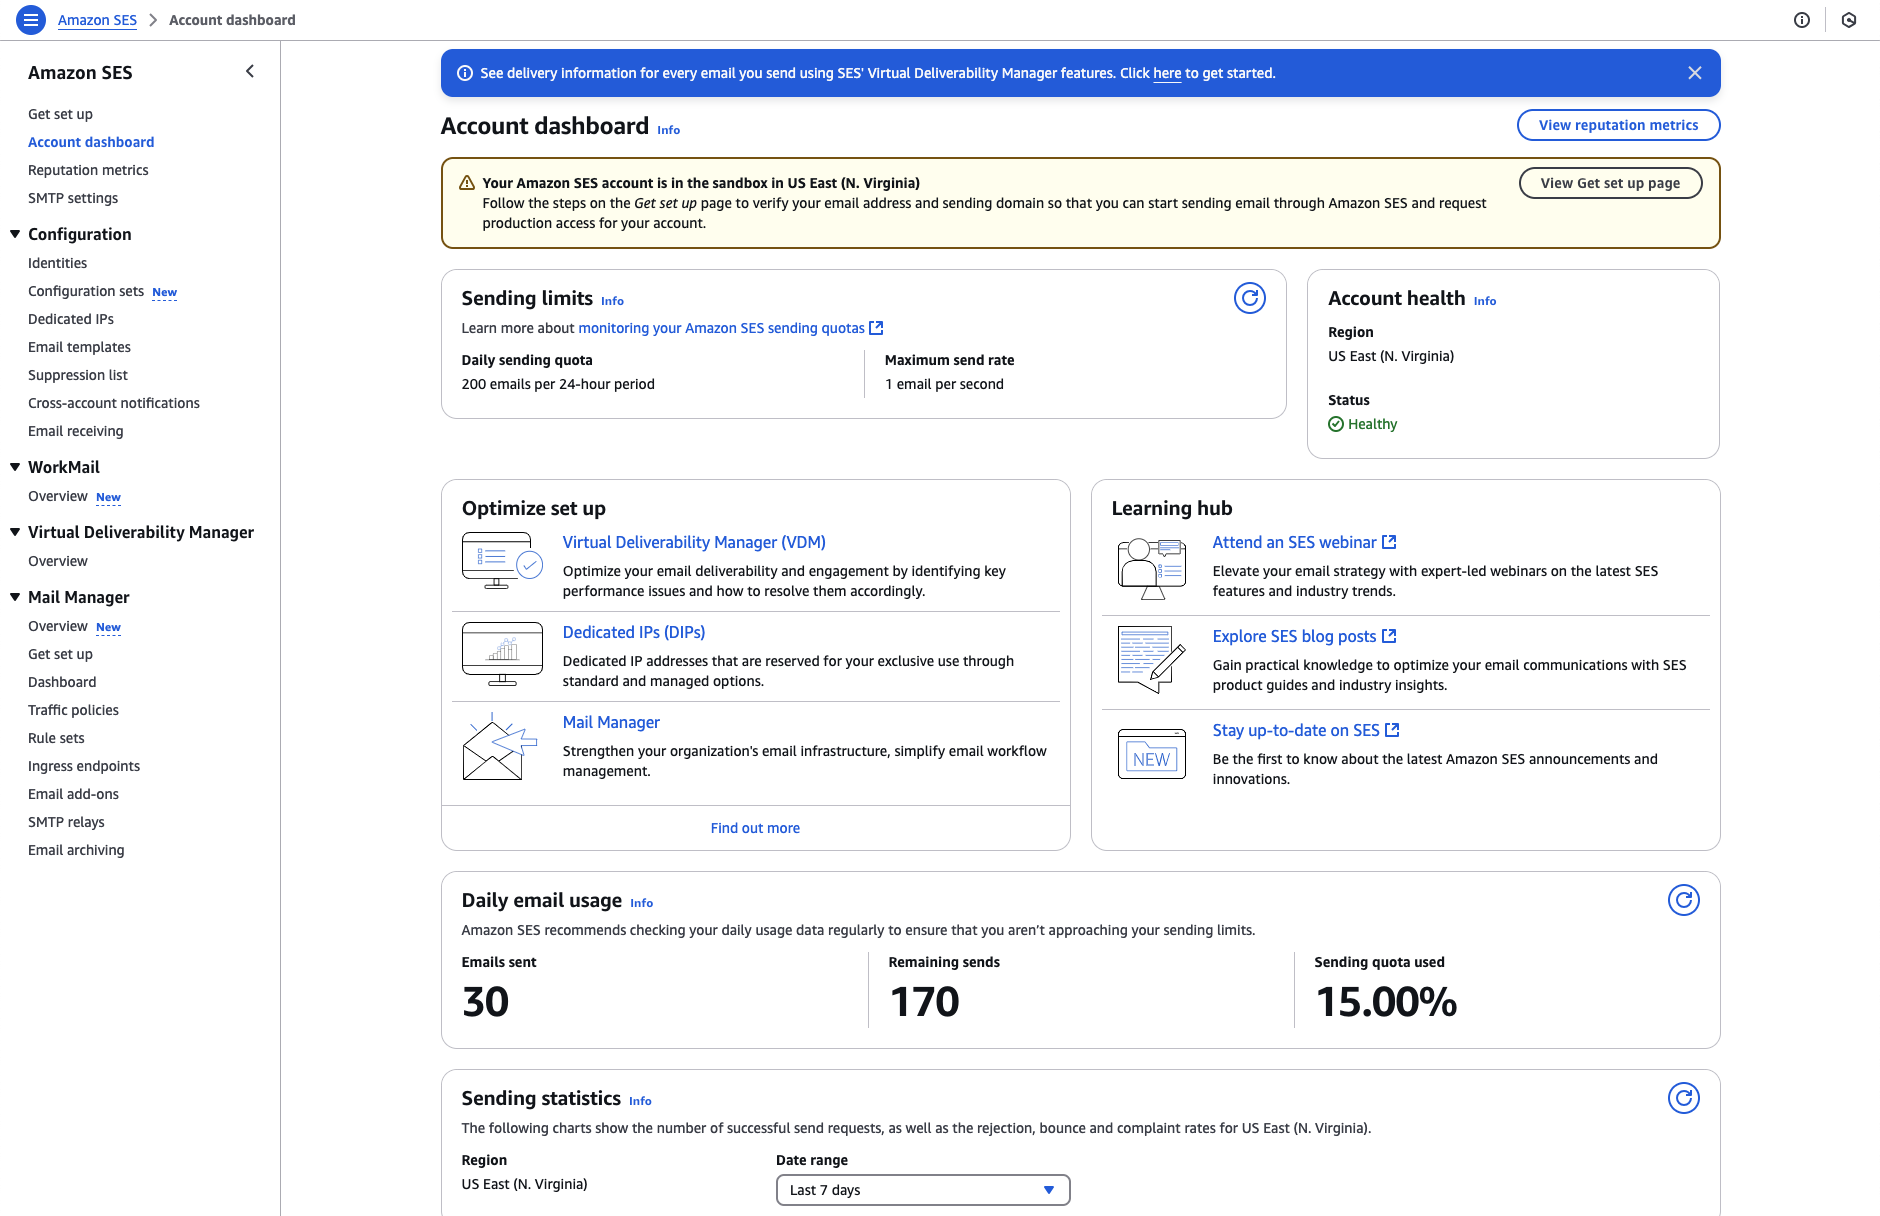The width and height of the screenshot is (1880, 1216).
Task: Click Info link next to Account dashboard heading
Action: (668, 130)
